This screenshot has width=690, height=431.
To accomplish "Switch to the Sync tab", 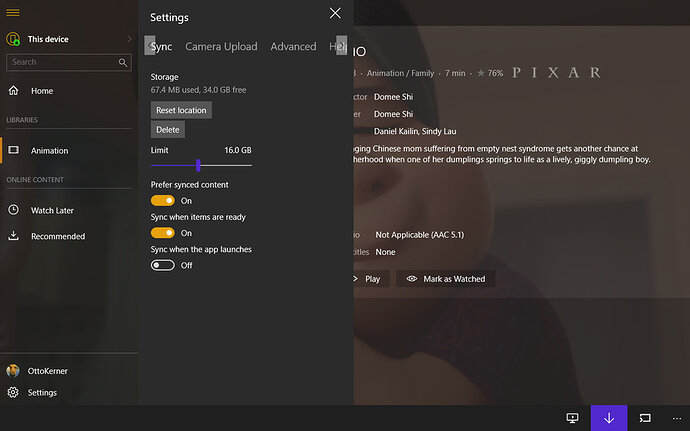I will point(163,47).
